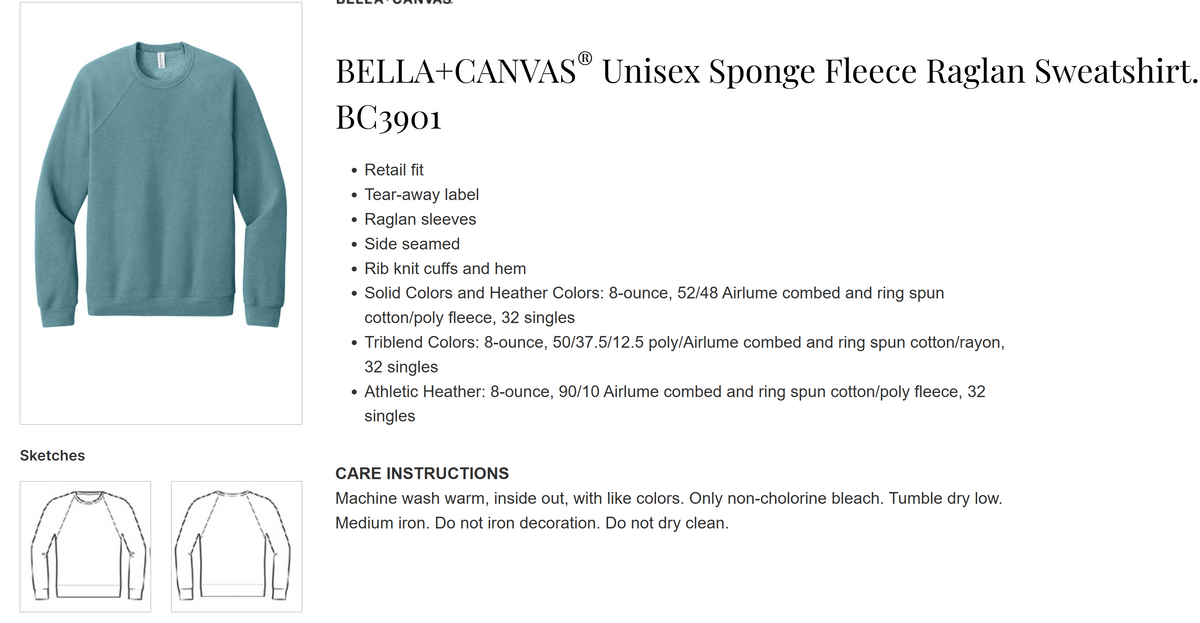1200x623 pixels.
Task: Click the Sketches section label
Action: tap(52, 455)
